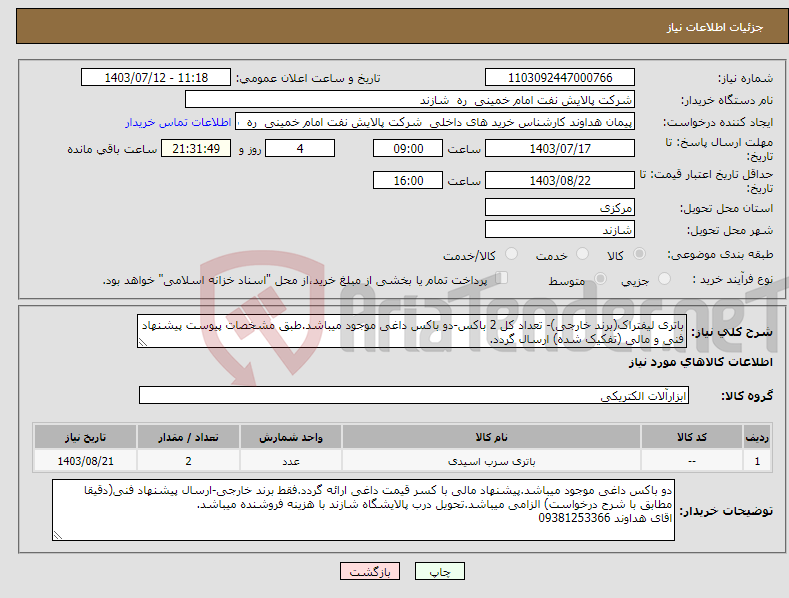Click the شهر محل تحویل field شازند

point(560,230)
